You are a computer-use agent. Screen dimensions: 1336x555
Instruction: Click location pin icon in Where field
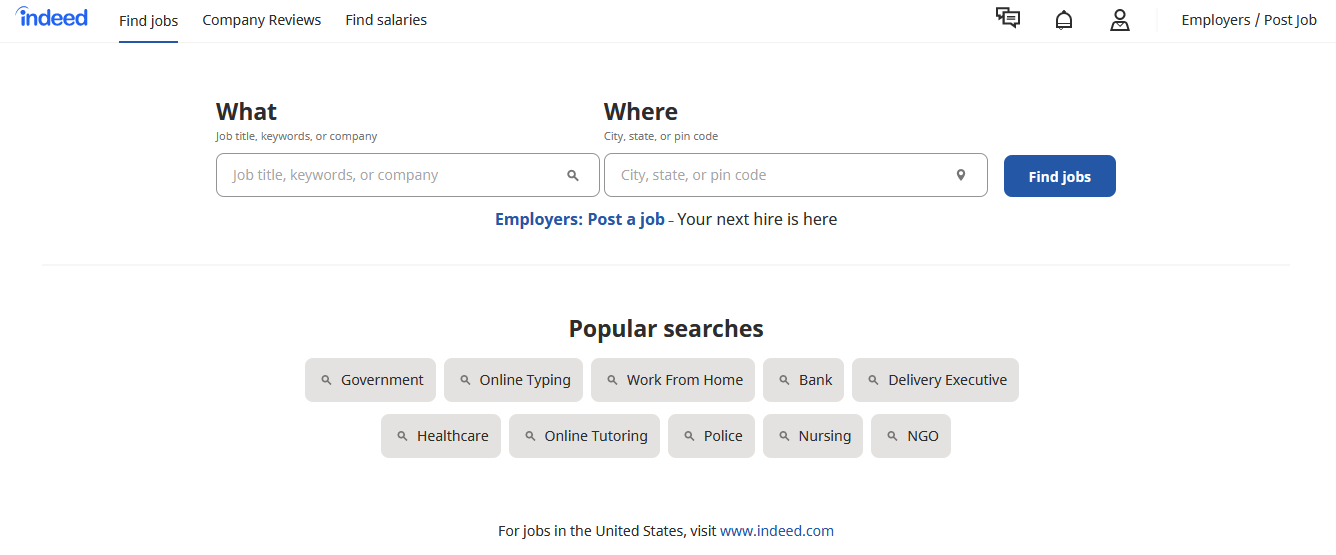coord(961,175)
